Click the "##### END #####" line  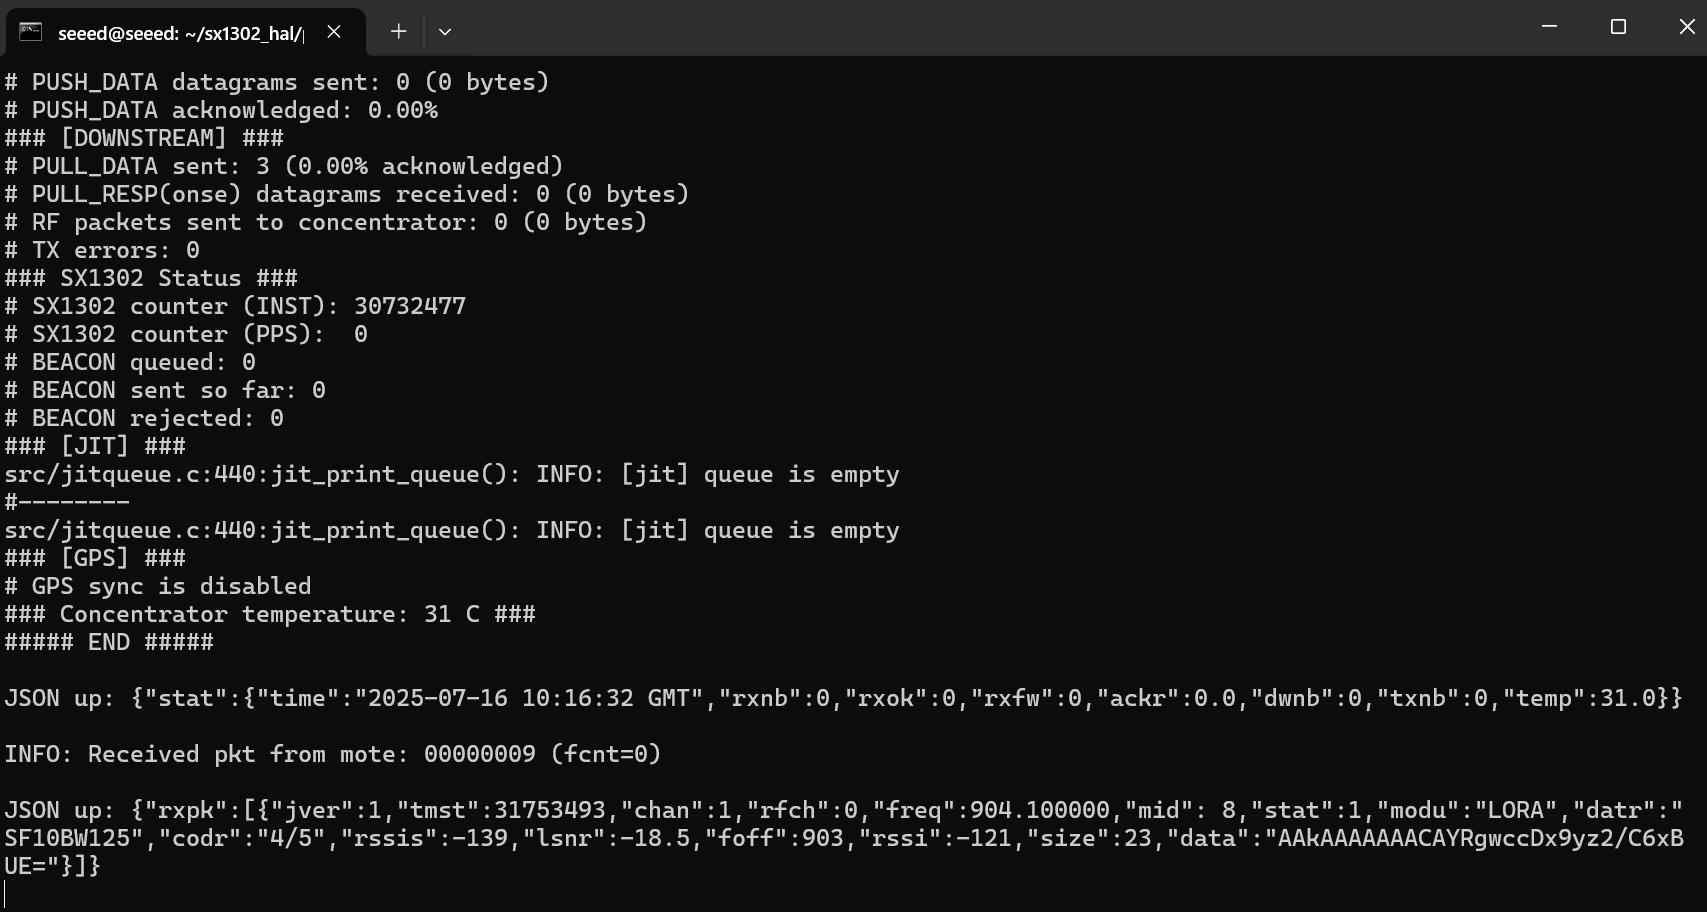pyautogui.click(x=109, y=642)
